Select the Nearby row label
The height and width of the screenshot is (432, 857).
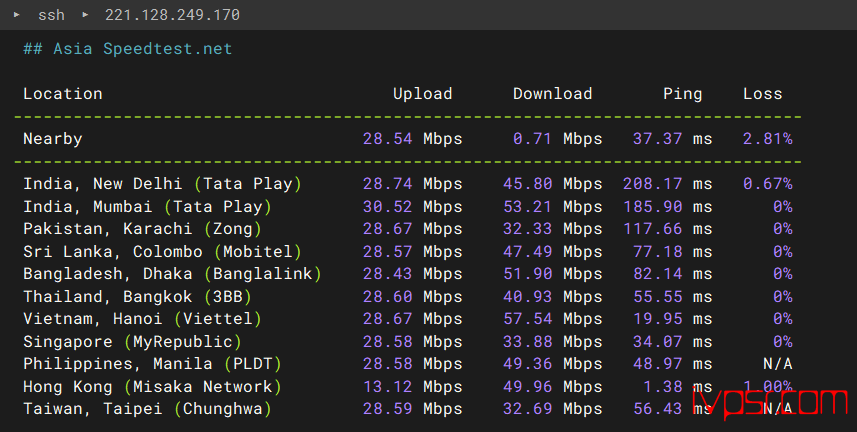[52, 139]
